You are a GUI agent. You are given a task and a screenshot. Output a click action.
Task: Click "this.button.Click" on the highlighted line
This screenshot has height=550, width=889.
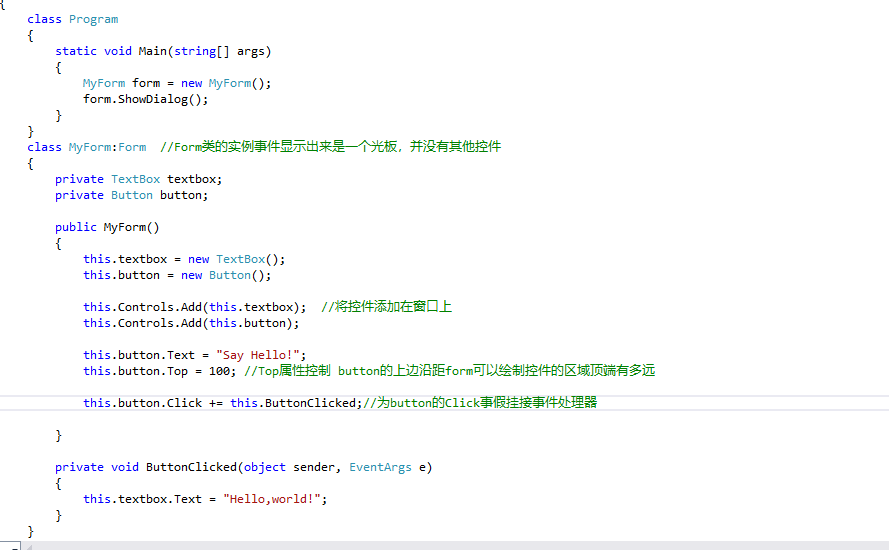click(x=143, y=403)
